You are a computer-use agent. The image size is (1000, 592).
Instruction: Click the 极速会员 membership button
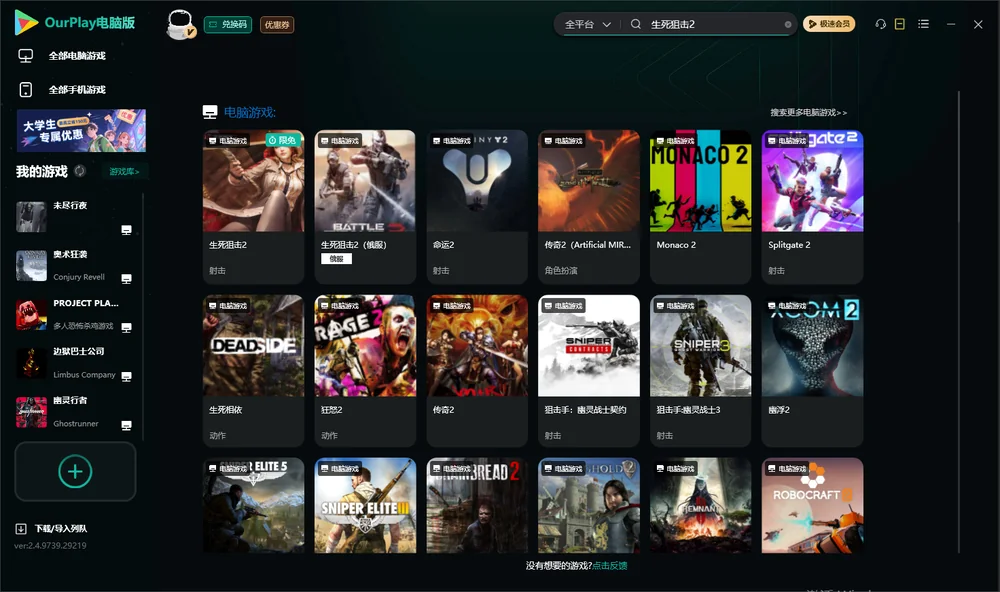(x=829, y=24)
